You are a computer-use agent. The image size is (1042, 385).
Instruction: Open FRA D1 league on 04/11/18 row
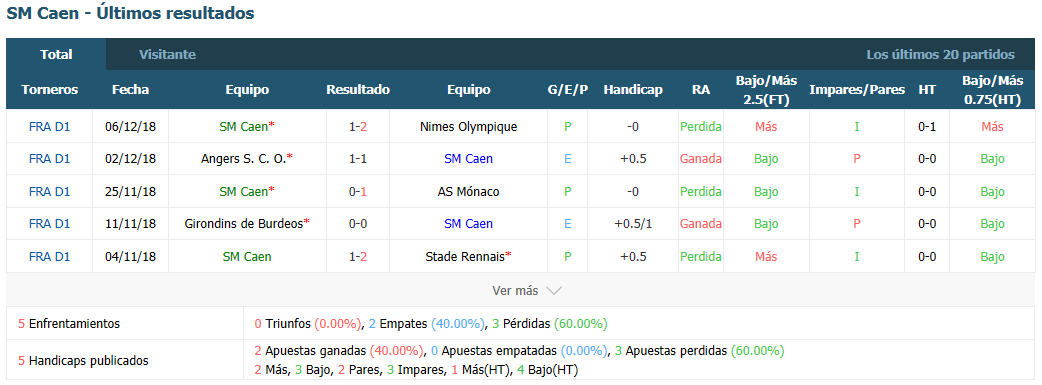pos(50,257)
